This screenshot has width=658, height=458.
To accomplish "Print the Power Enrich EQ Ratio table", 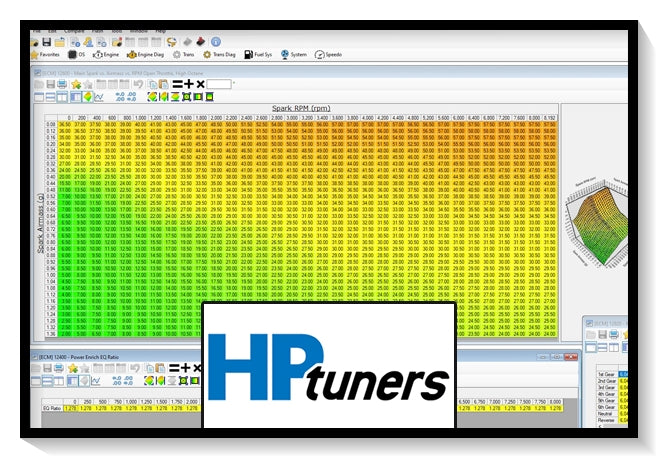I will (59, 369).
